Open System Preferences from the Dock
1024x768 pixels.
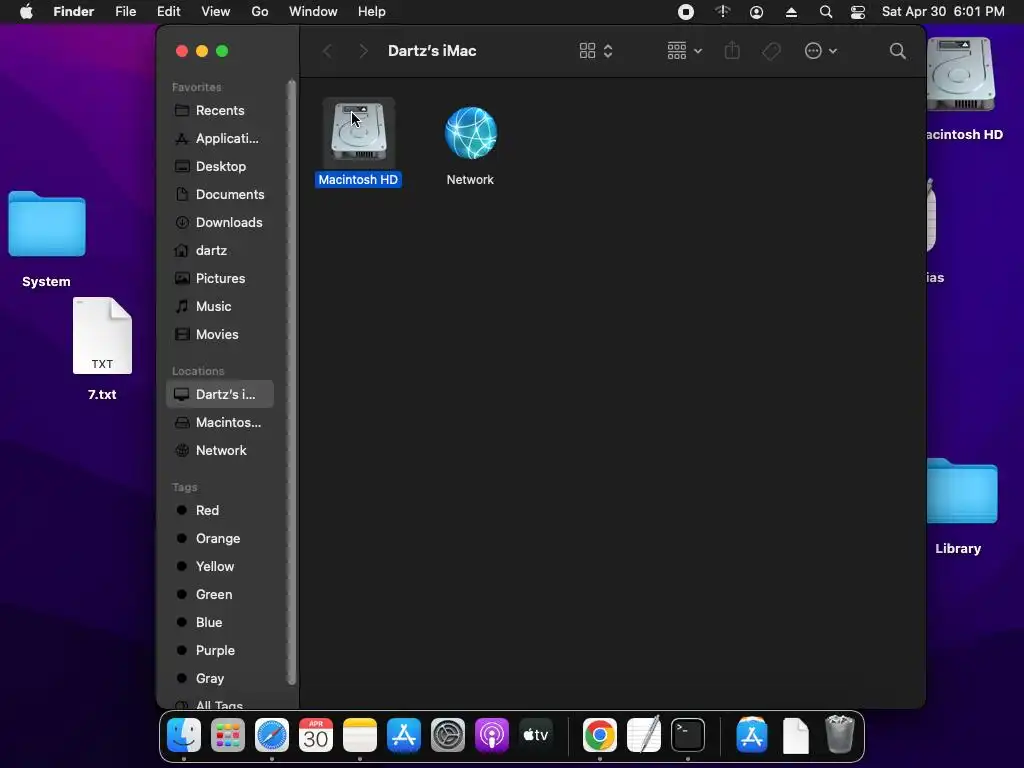pos(448,735)
